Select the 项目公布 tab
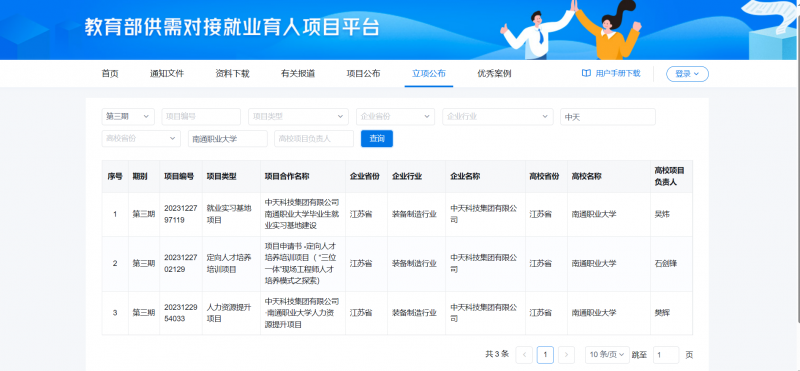800x371 pixels. tap(363, 73)
